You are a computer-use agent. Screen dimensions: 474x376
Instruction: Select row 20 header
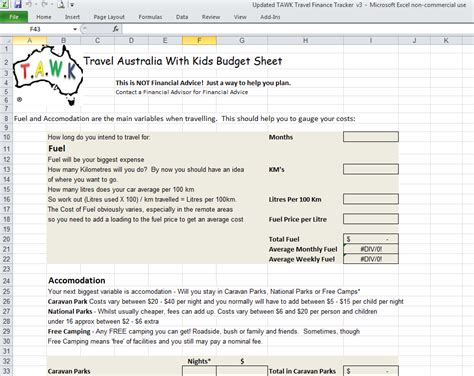coord(6,239)
